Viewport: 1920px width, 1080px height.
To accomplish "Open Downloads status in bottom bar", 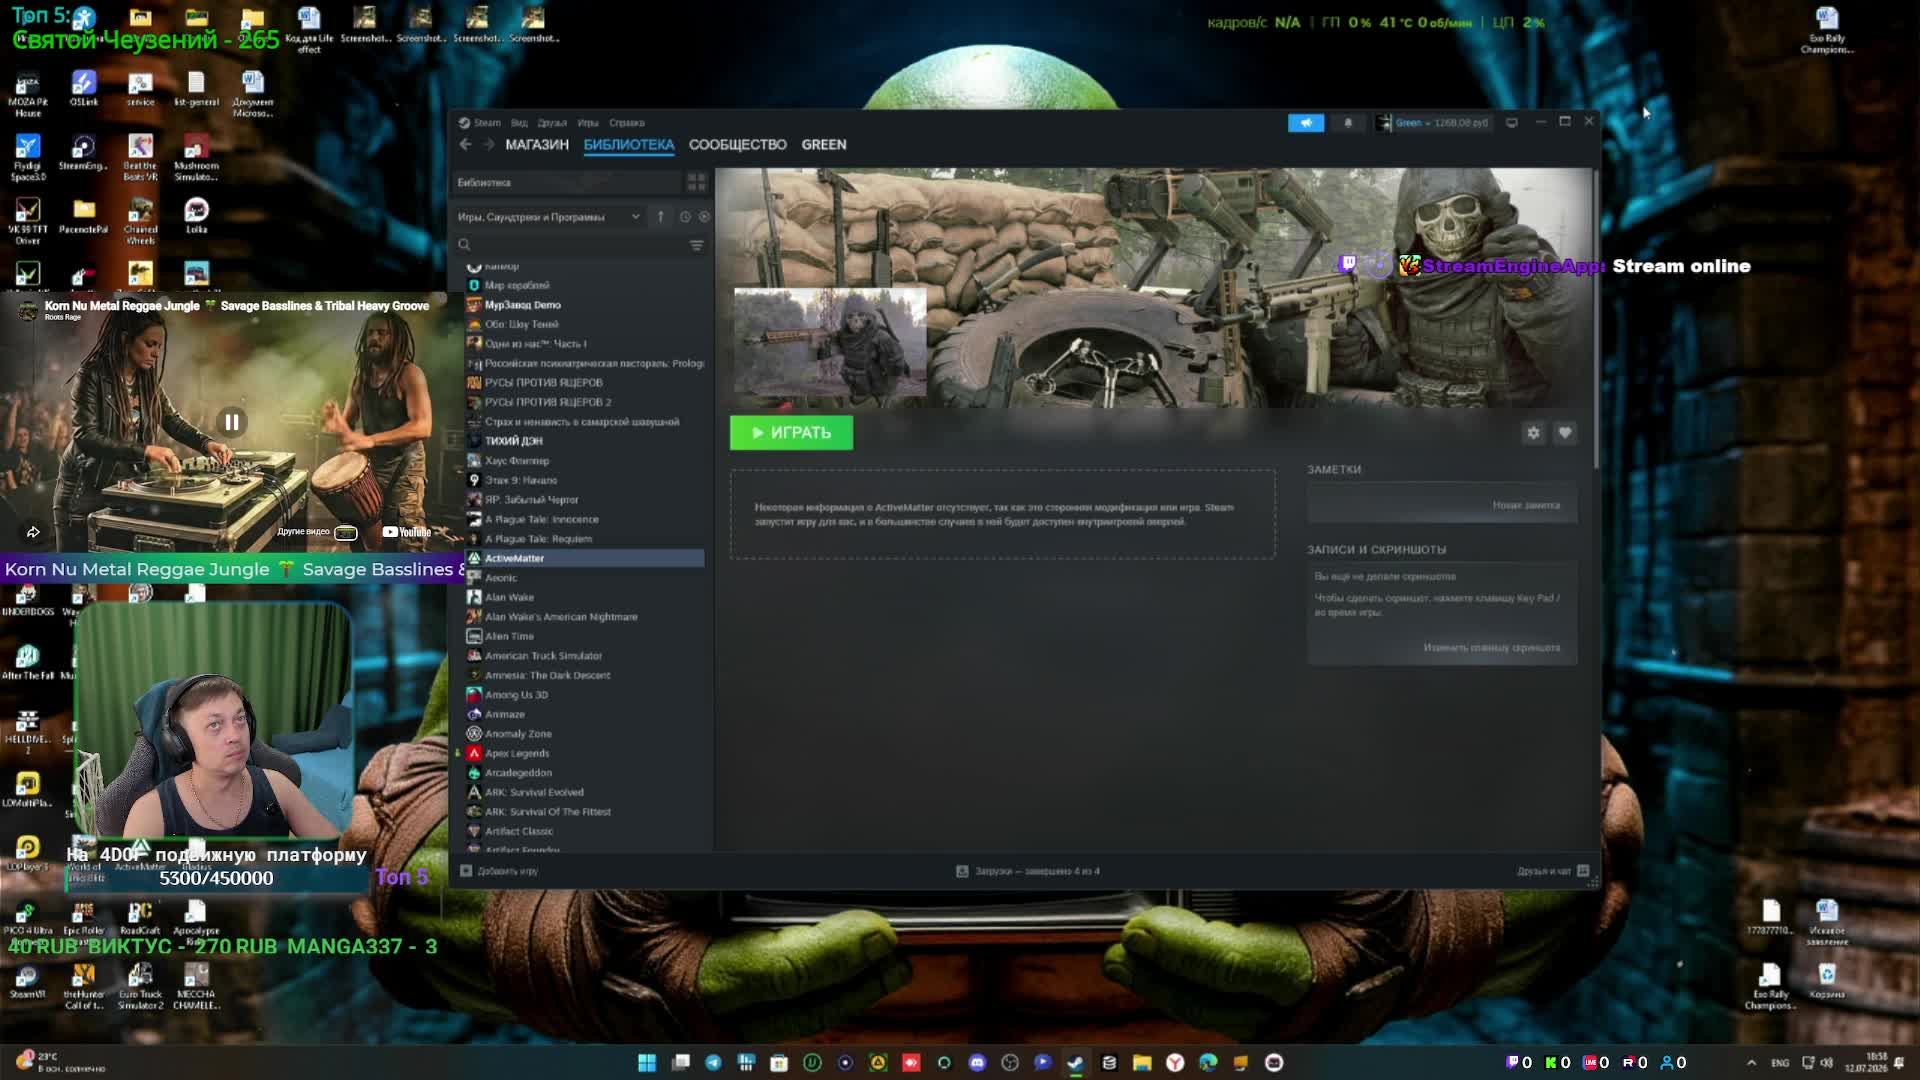I will point(1028,871).
